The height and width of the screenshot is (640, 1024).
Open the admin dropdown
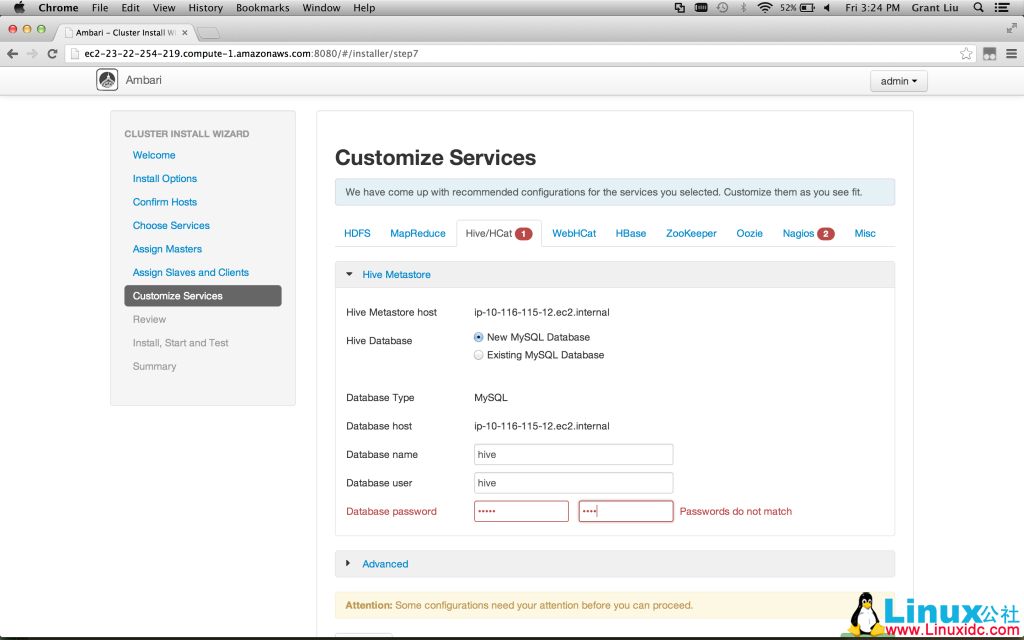tap(897, 81)
